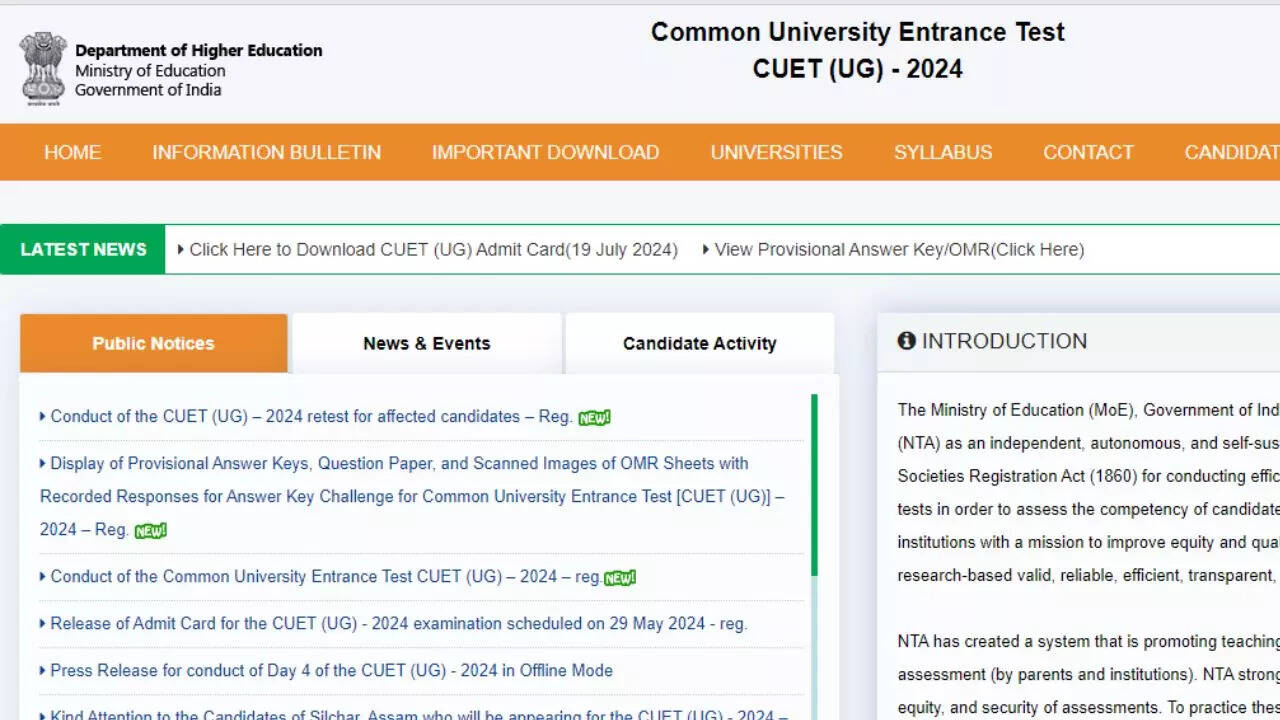Select SYLLABUS from the navigation bar
This screenshot has height=720, width=1280.
(942, 152)
